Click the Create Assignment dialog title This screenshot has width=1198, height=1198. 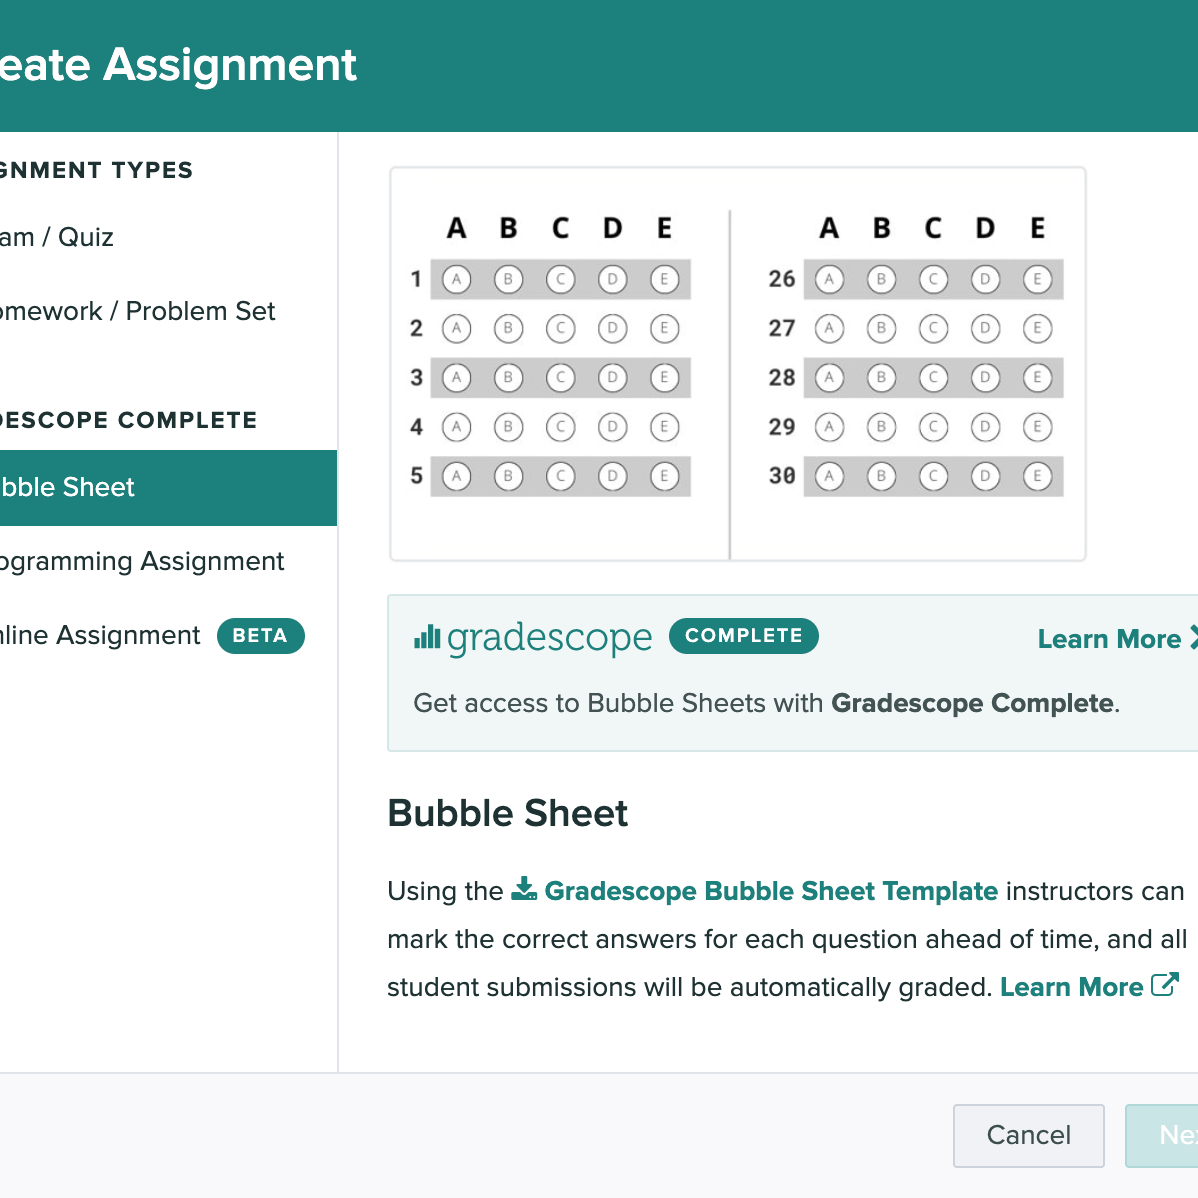[178, 65]
